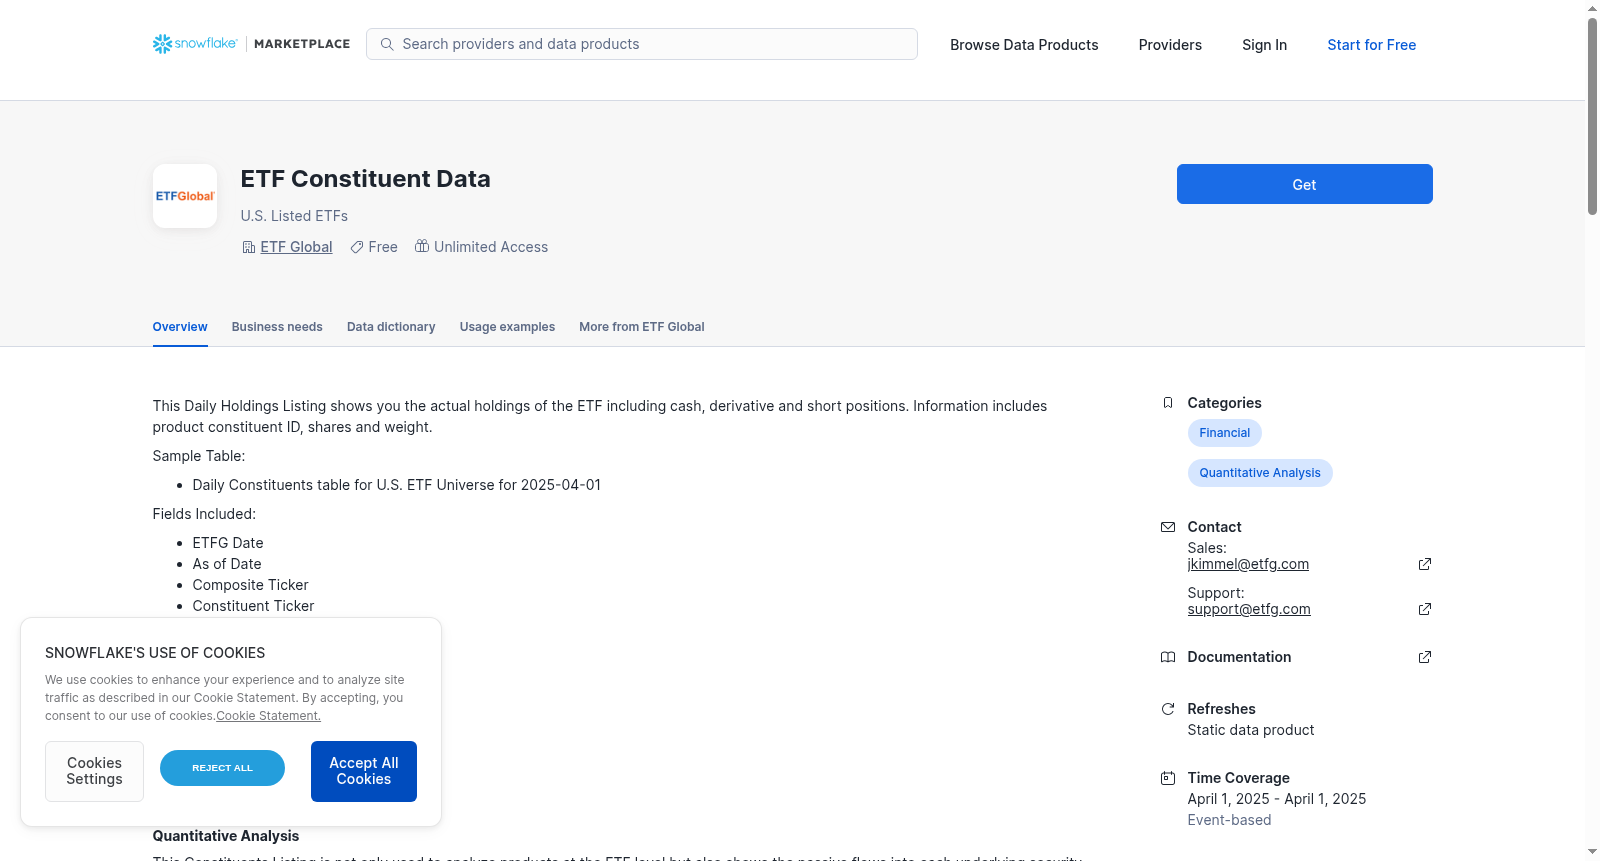This screenshot has width=1600, height=861.
Task: Click the blue Get button
Action: point(1304,184)
